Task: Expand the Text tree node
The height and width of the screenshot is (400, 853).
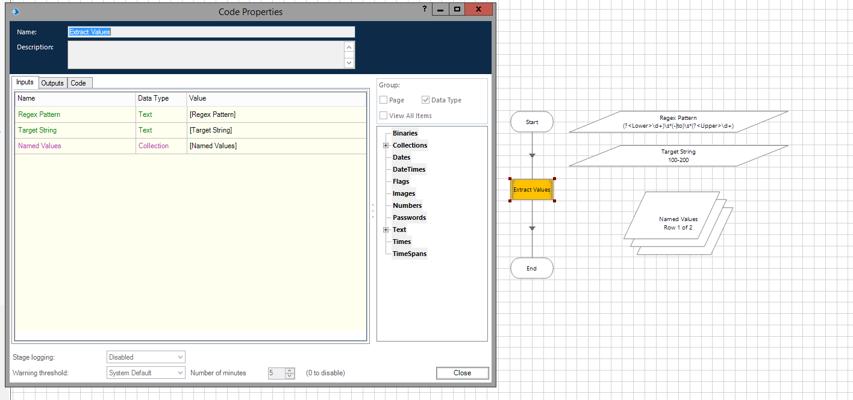Action: 386,230
